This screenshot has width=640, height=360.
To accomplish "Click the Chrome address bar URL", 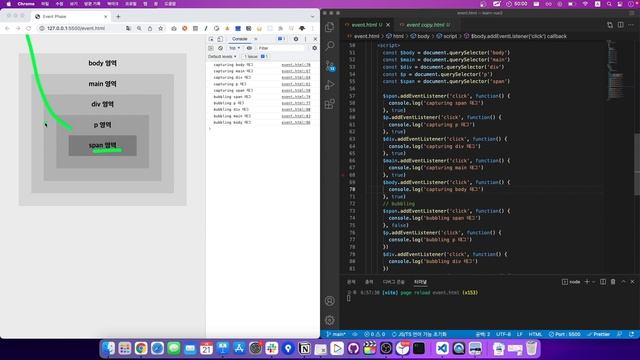I will pos(76,28).
